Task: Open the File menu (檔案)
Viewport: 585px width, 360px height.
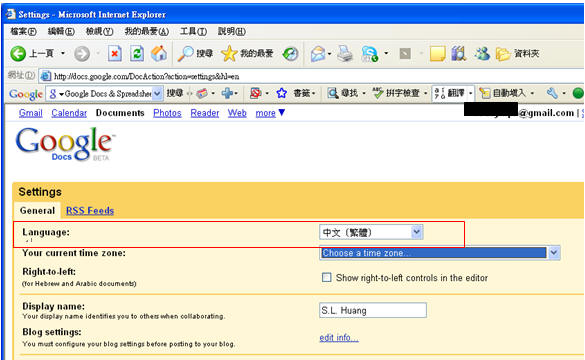Action: pos(23,31)
